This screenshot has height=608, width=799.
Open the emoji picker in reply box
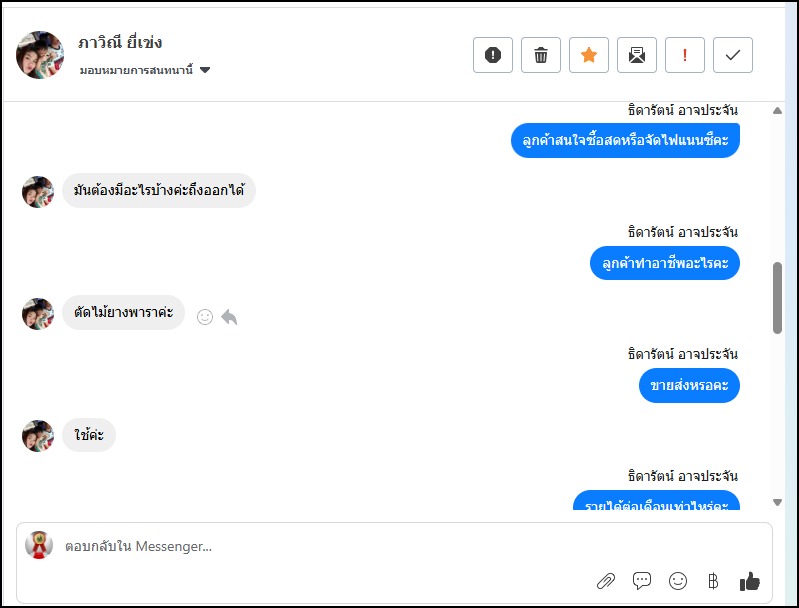(x=678, y=581)
